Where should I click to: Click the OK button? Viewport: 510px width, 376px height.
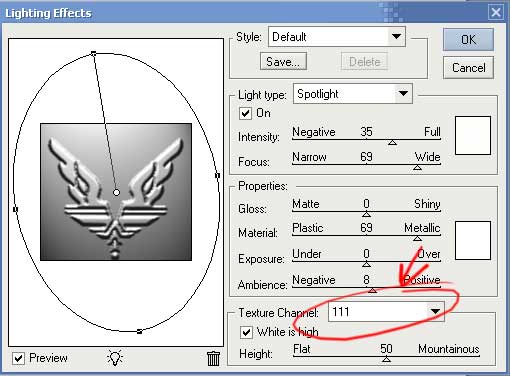point(468,40)
